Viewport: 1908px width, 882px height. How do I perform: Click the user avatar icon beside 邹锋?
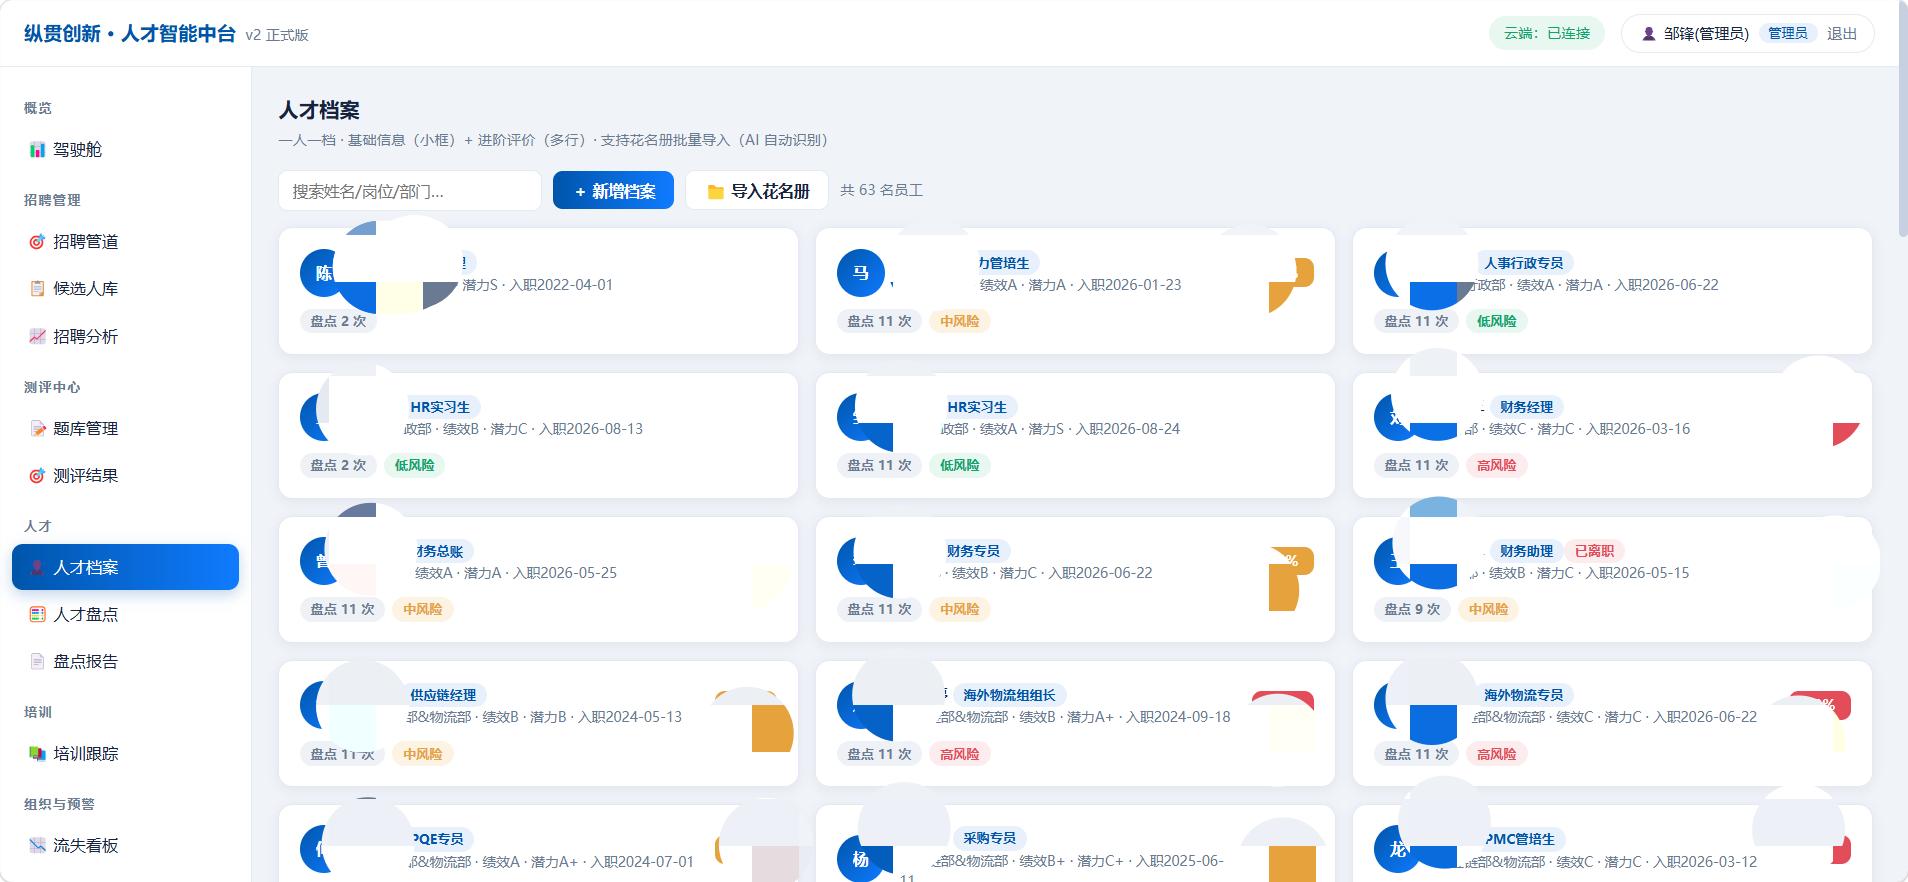(x=1649, y=34)
